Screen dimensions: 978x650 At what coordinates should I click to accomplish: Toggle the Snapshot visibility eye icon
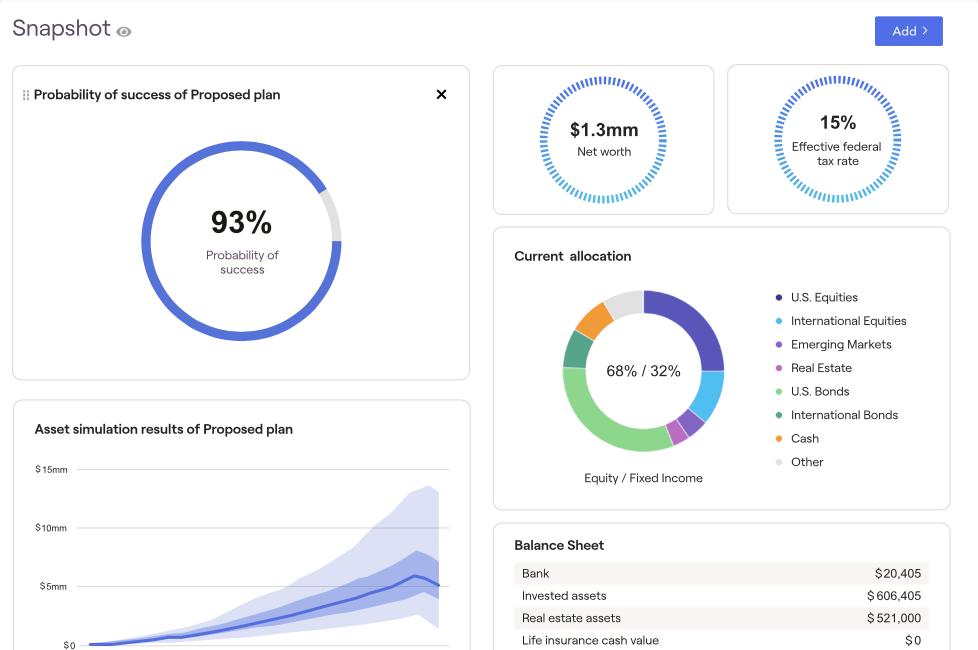tap(123, 32)
